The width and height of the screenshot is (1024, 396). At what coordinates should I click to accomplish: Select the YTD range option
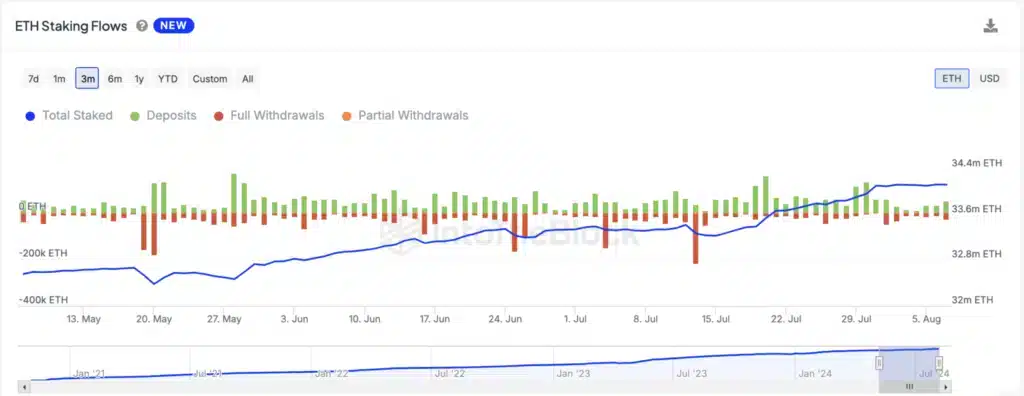pyautogui.click(x=168, y=79)
